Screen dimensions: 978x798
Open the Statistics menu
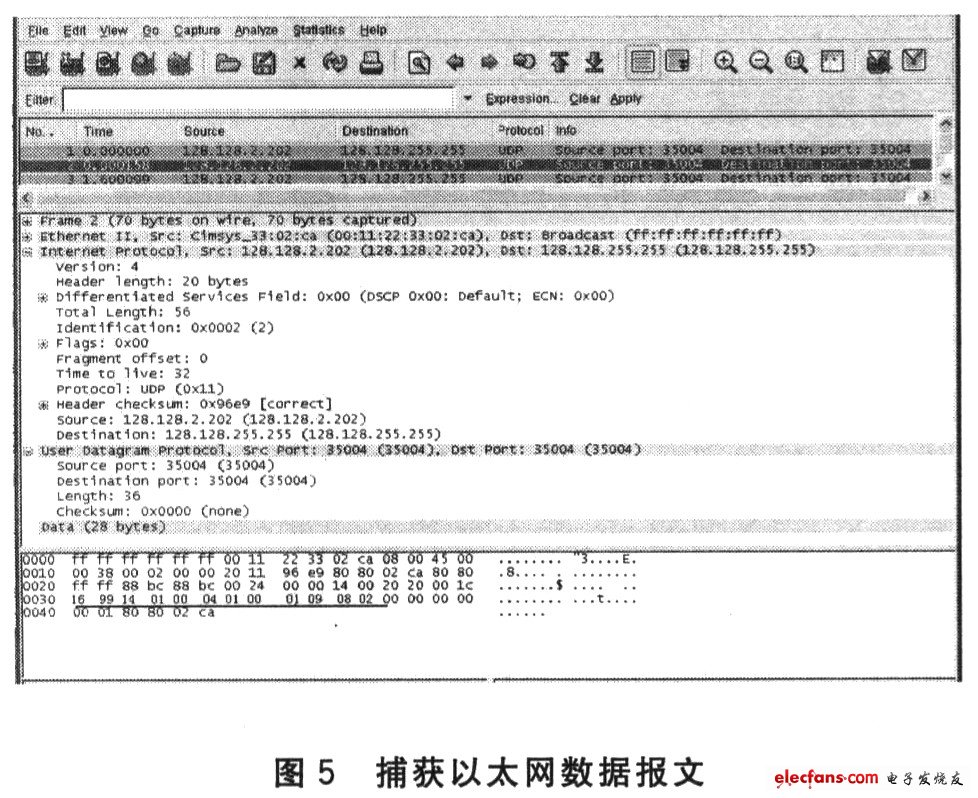pos(318,31)
